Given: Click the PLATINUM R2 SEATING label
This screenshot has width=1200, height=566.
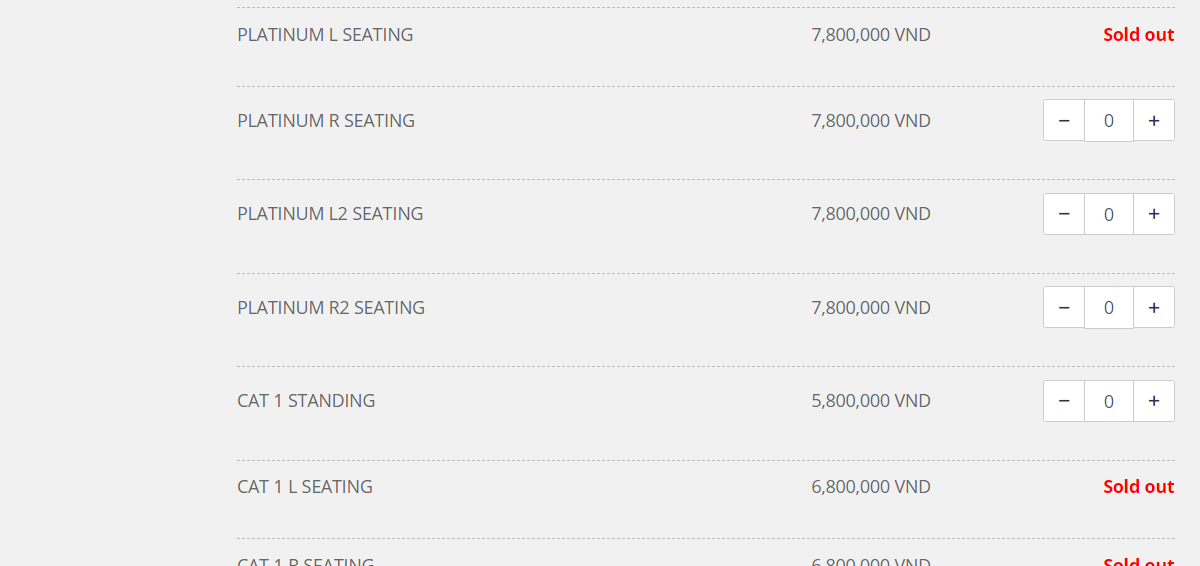Looking at the screenshot, I should [x=331, y=308].
